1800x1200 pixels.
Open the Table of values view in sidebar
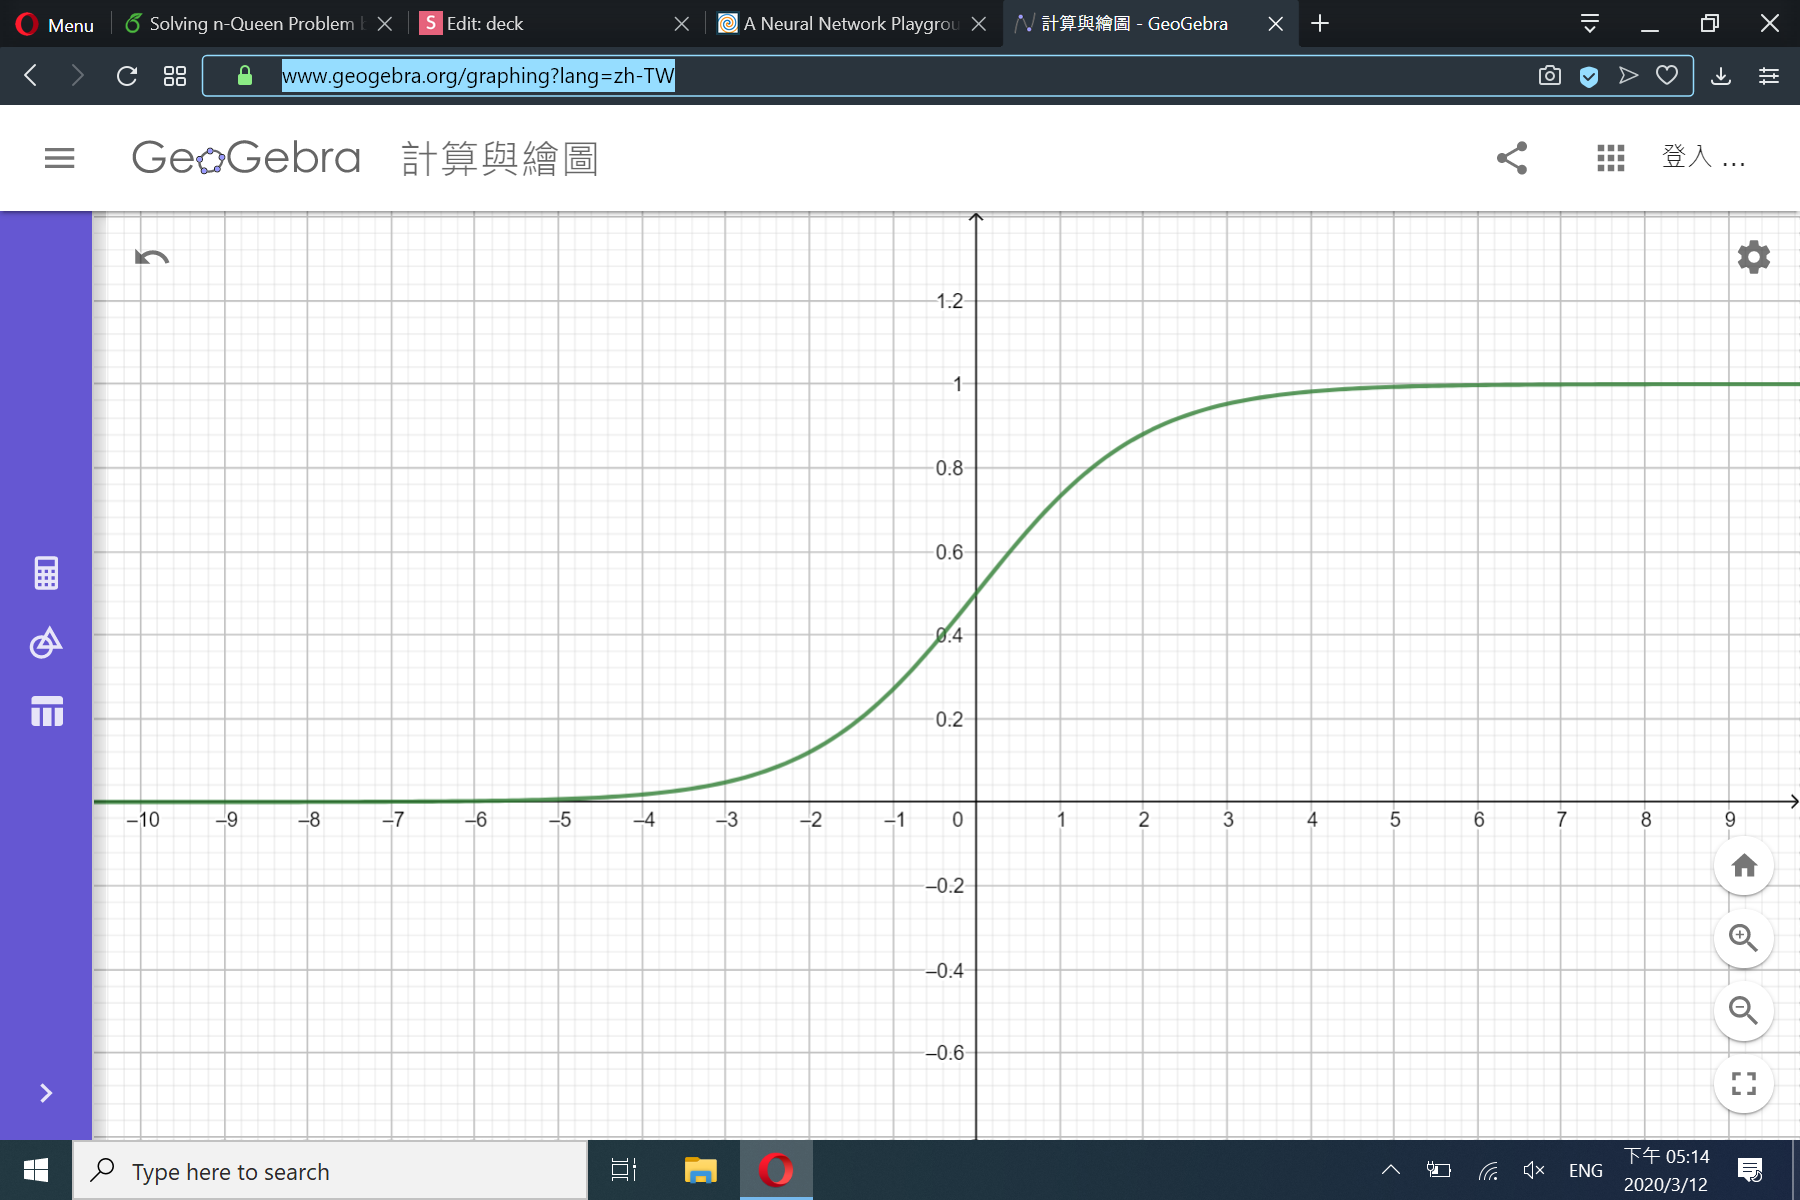47,711
